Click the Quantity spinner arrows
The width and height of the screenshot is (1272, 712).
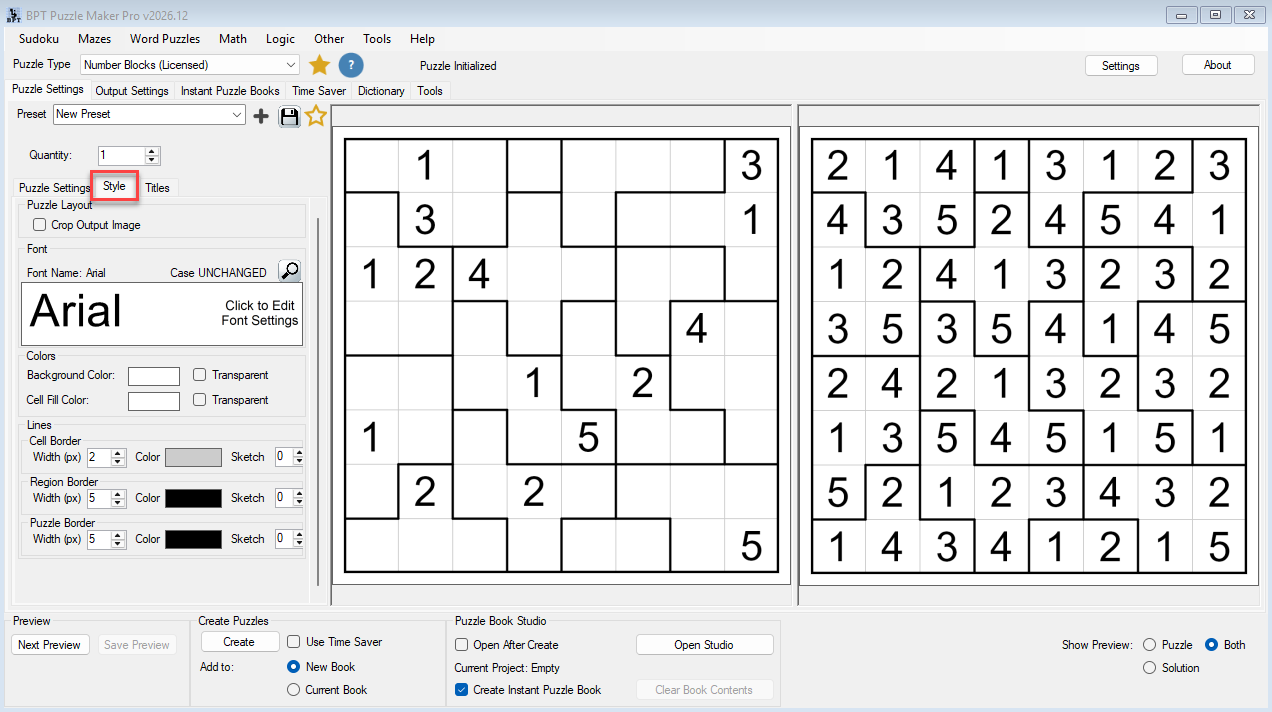point(152,155)
